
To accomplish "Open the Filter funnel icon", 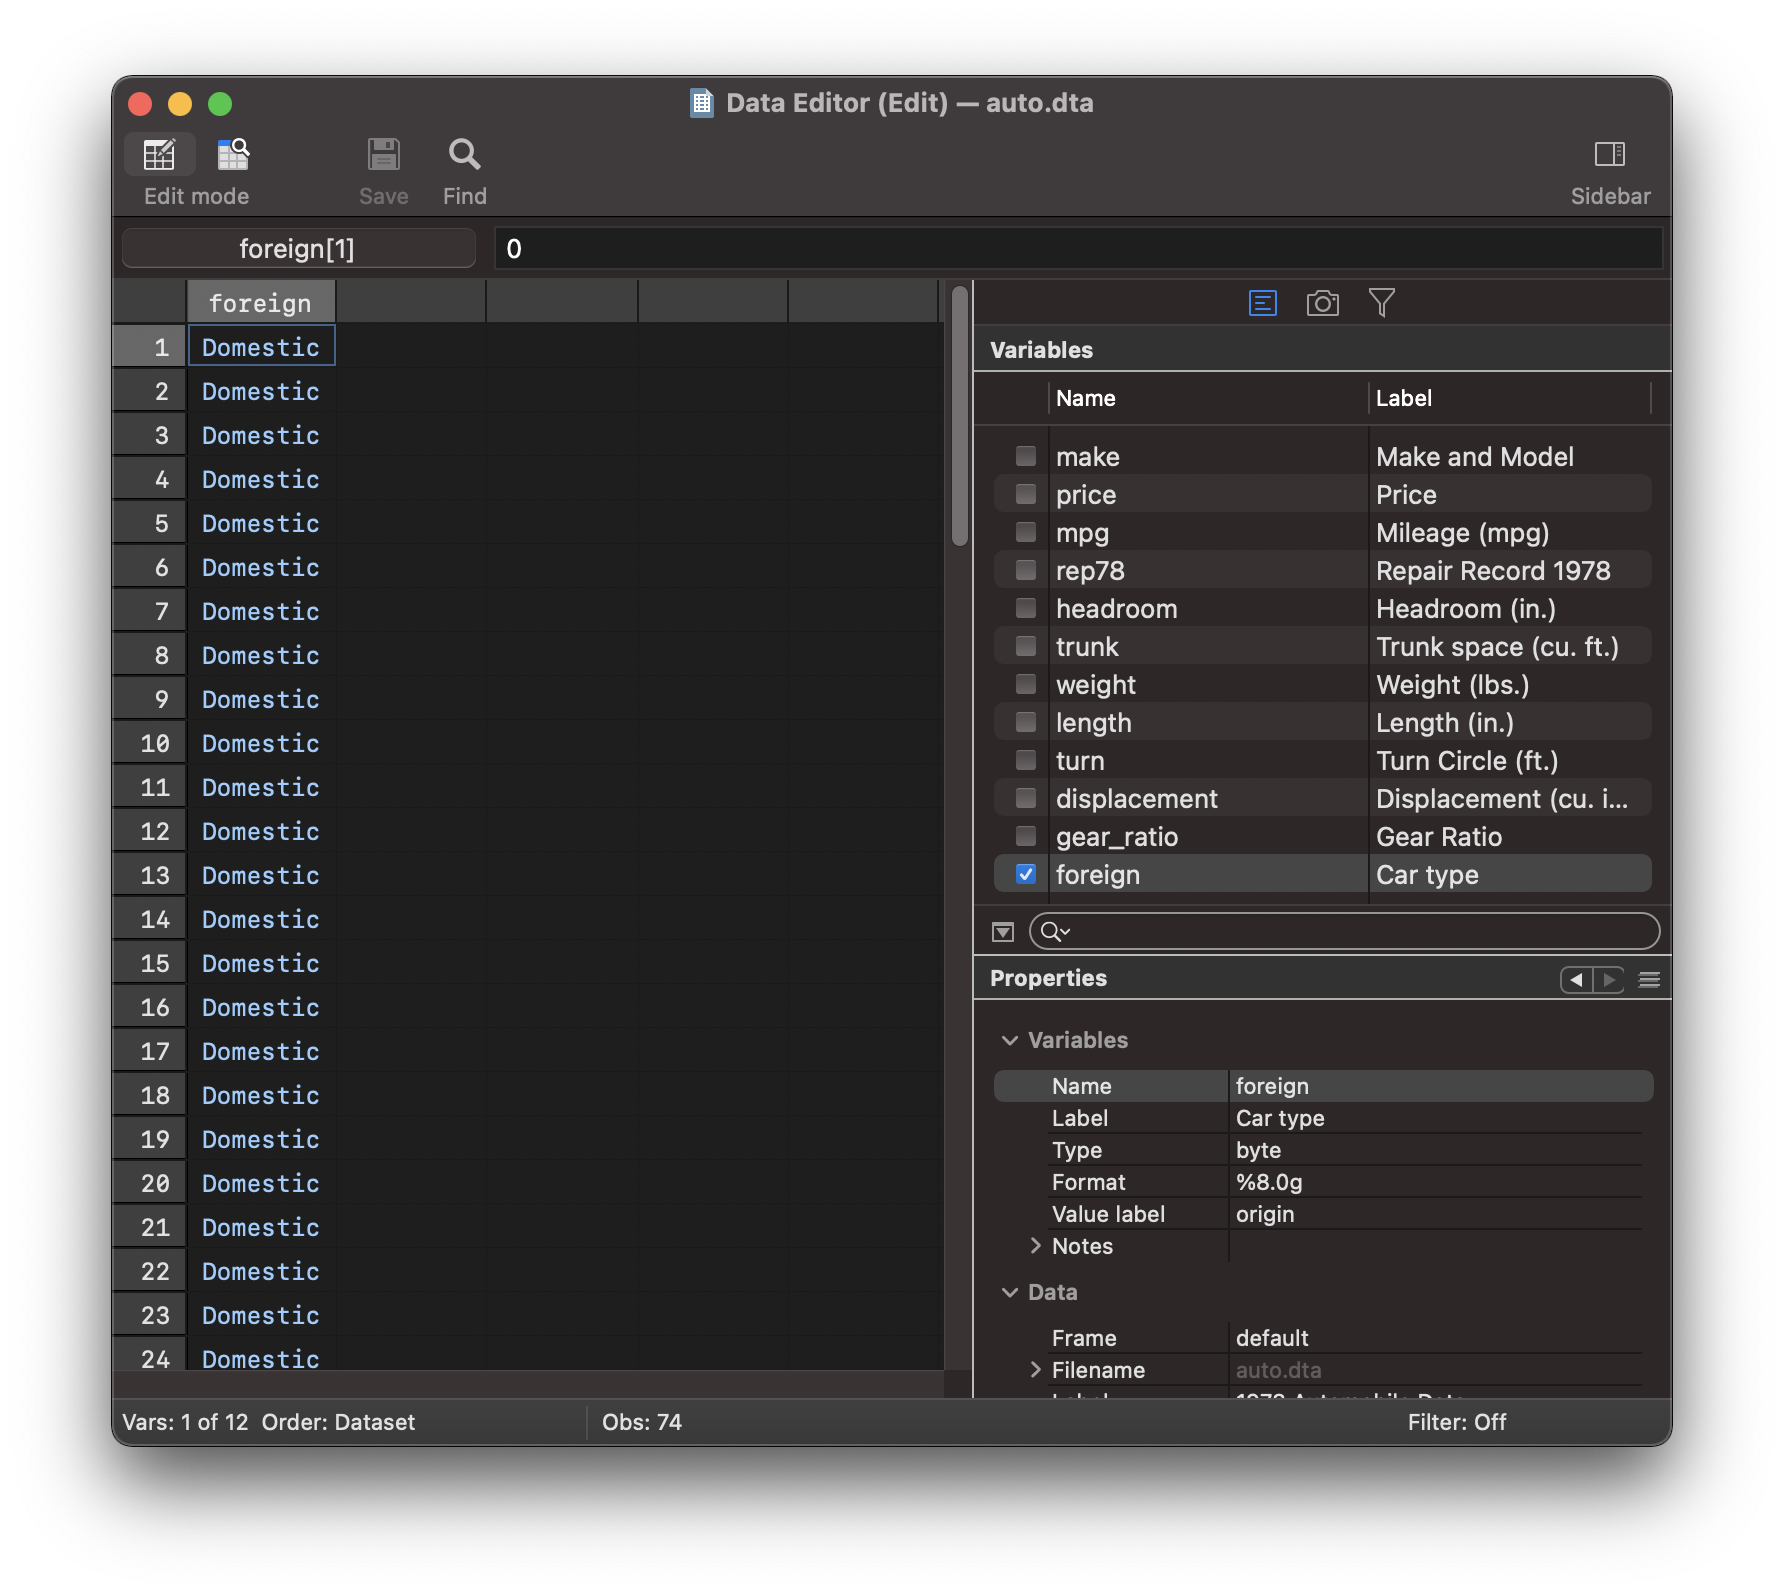I will tap(1382, 303).
